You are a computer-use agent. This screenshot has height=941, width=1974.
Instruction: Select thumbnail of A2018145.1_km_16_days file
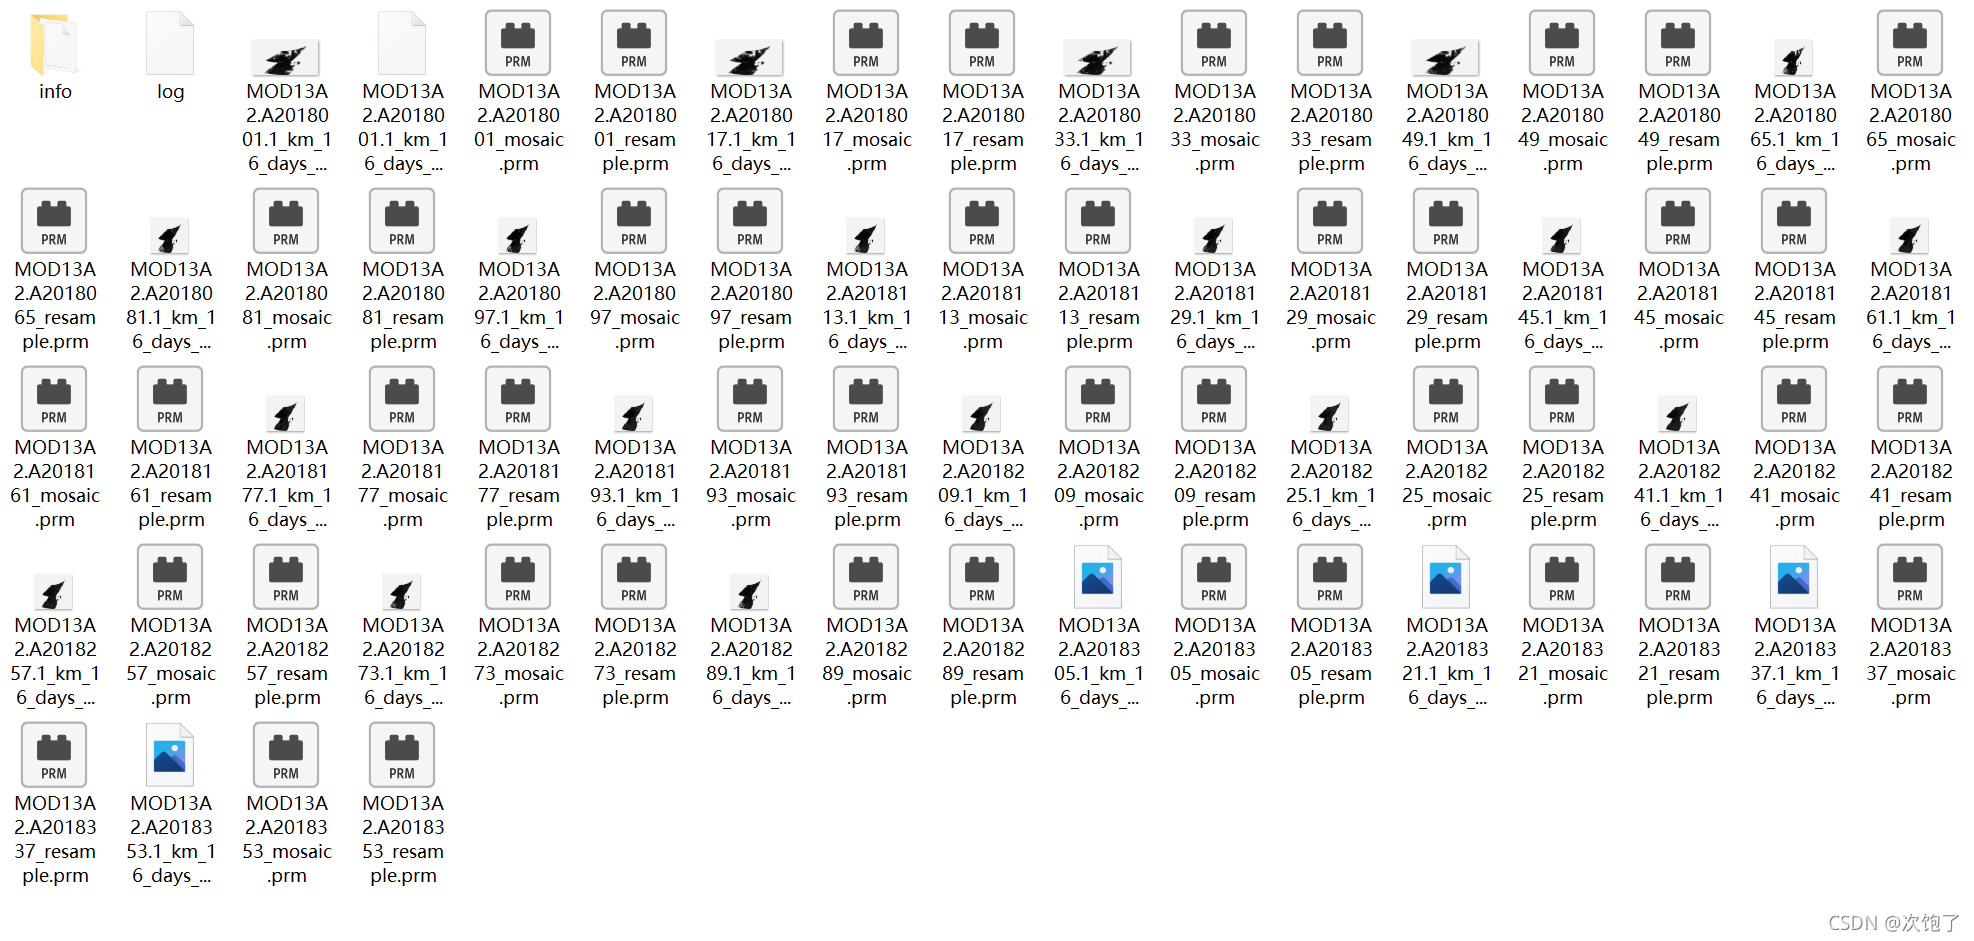tap(1562, 236)
